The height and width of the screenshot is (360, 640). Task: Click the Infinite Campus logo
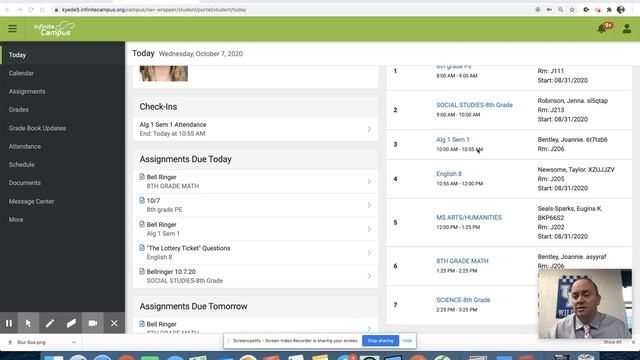coord(54,29)
